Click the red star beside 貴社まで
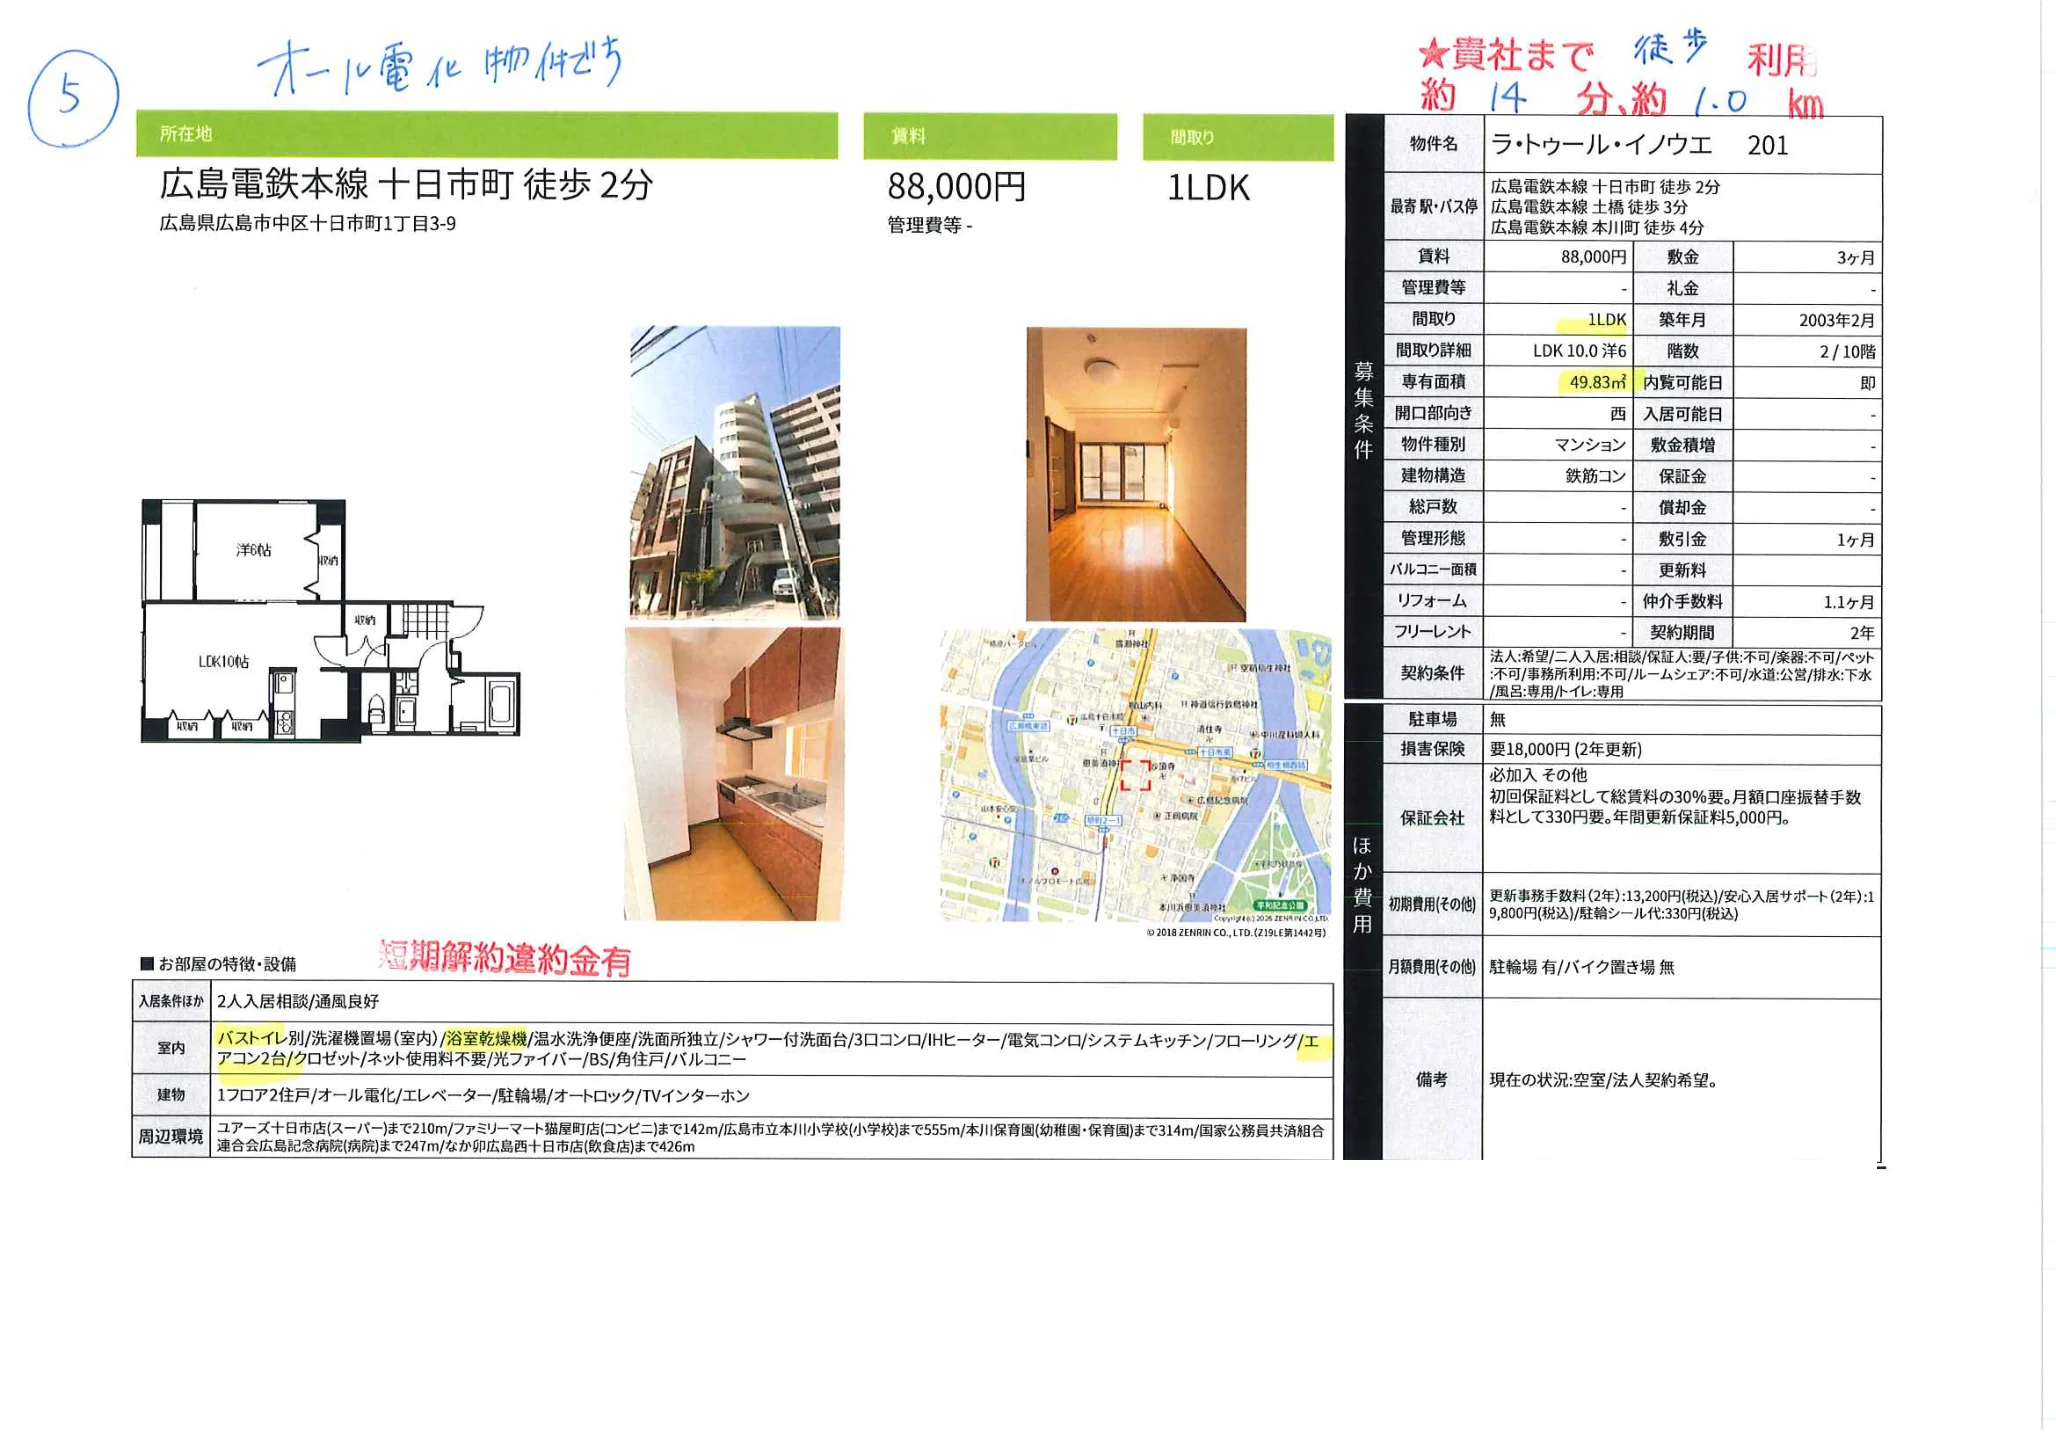The width and height of the screenshot is (2056, 1454). [x=1433, y=53]
